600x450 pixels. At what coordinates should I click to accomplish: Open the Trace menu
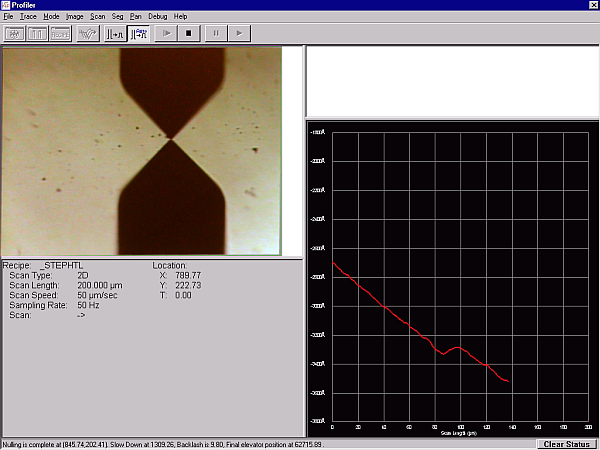point(27,17)
